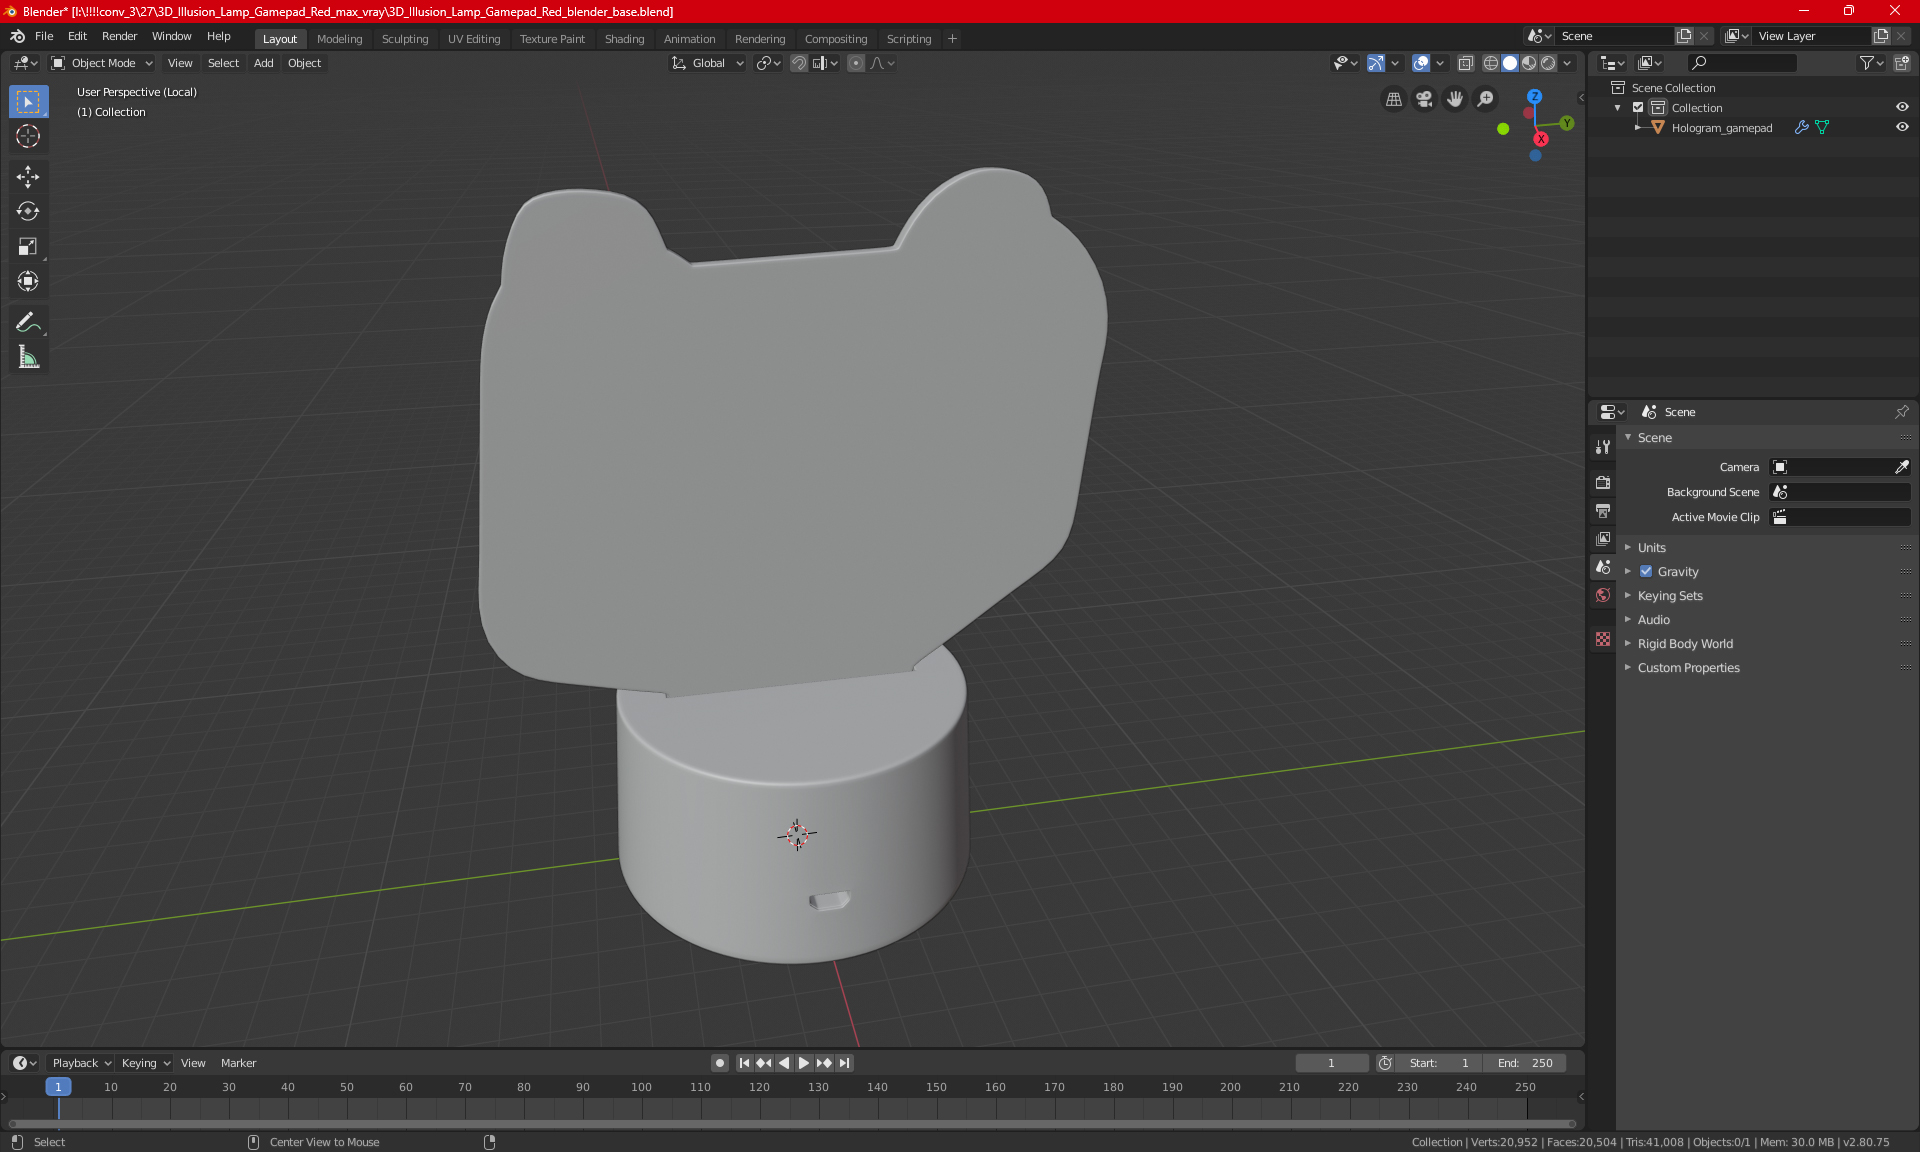Switch to the Sculpting workspace tab
Screen dimensions: 1920x1152
point(404,39)
